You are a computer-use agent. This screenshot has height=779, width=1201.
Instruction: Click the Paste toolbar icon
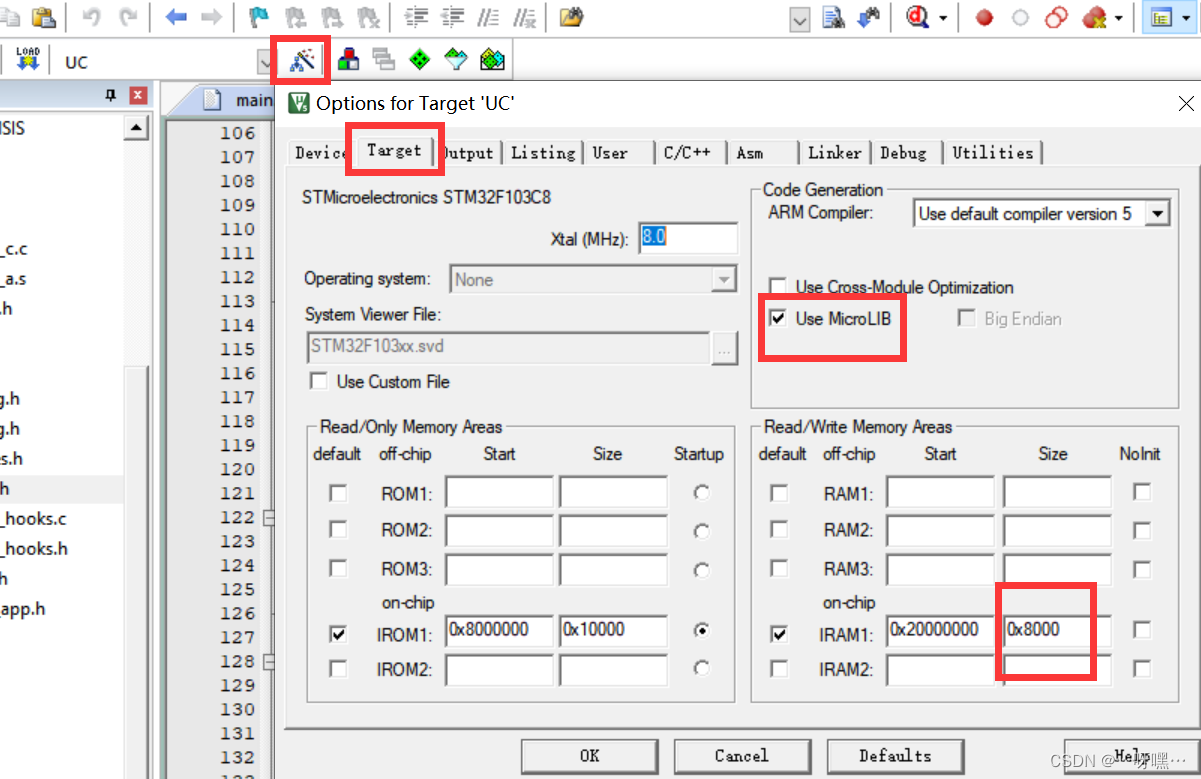pyautogui.click(x=44, y=17)
